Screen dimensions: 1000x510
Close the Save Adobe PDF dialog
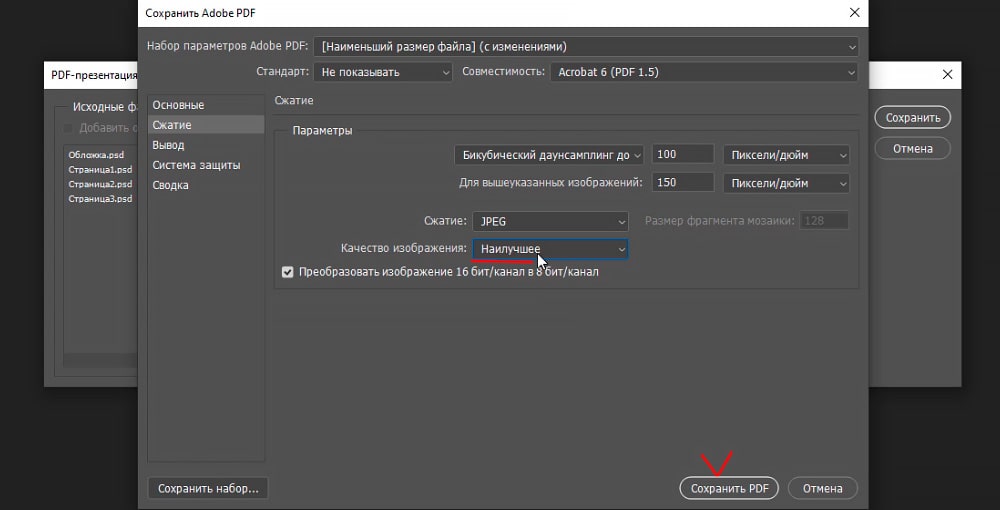[x=853, y=13]
